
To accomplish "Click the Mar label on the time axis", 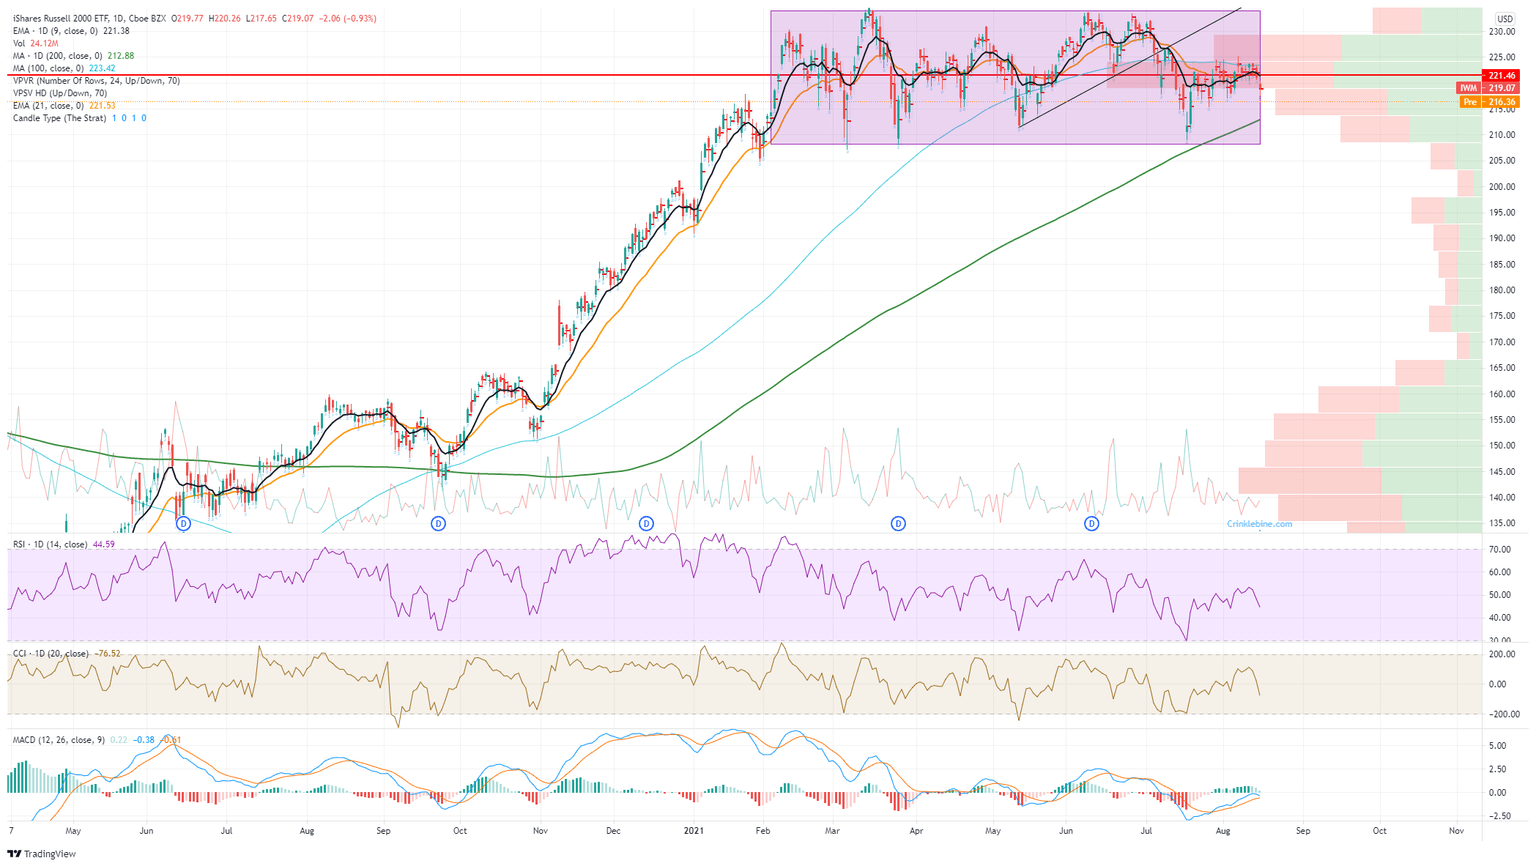I will (x=832, y=831).
